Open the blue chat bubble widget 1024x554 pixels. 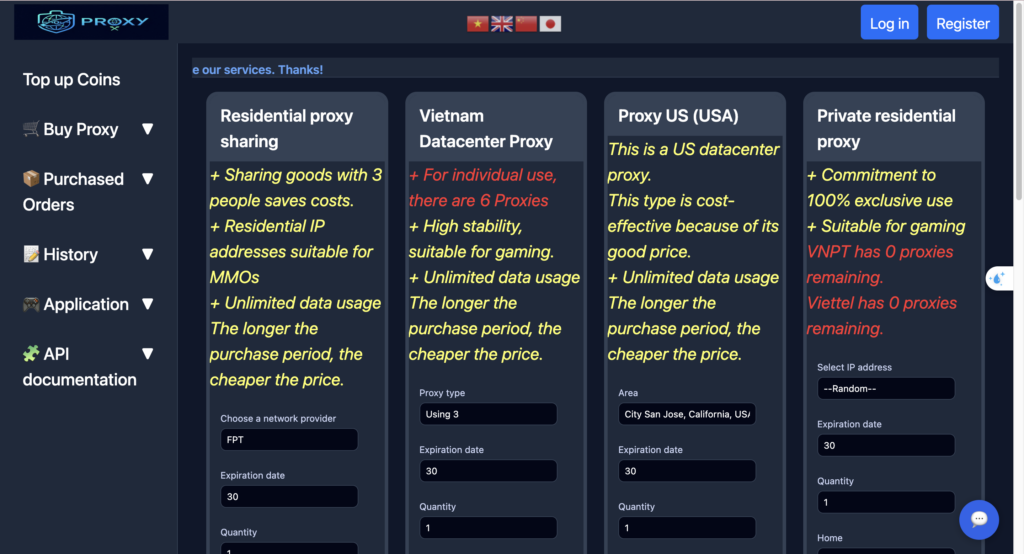(978, 519)
